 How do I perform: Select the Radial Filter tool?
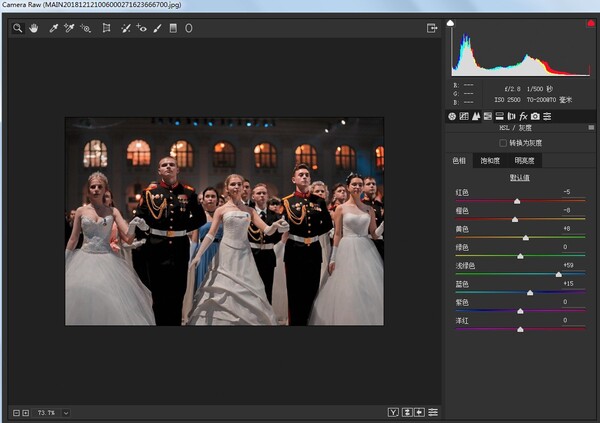(x=189, y=28)
